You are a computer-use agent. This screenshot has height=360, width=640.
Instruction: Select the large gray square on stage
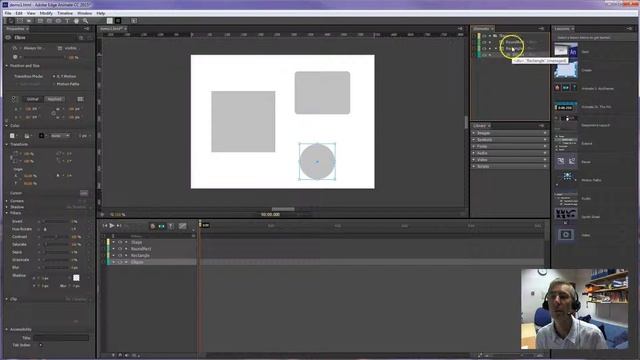pyautogui.click(x=243, y=122)
